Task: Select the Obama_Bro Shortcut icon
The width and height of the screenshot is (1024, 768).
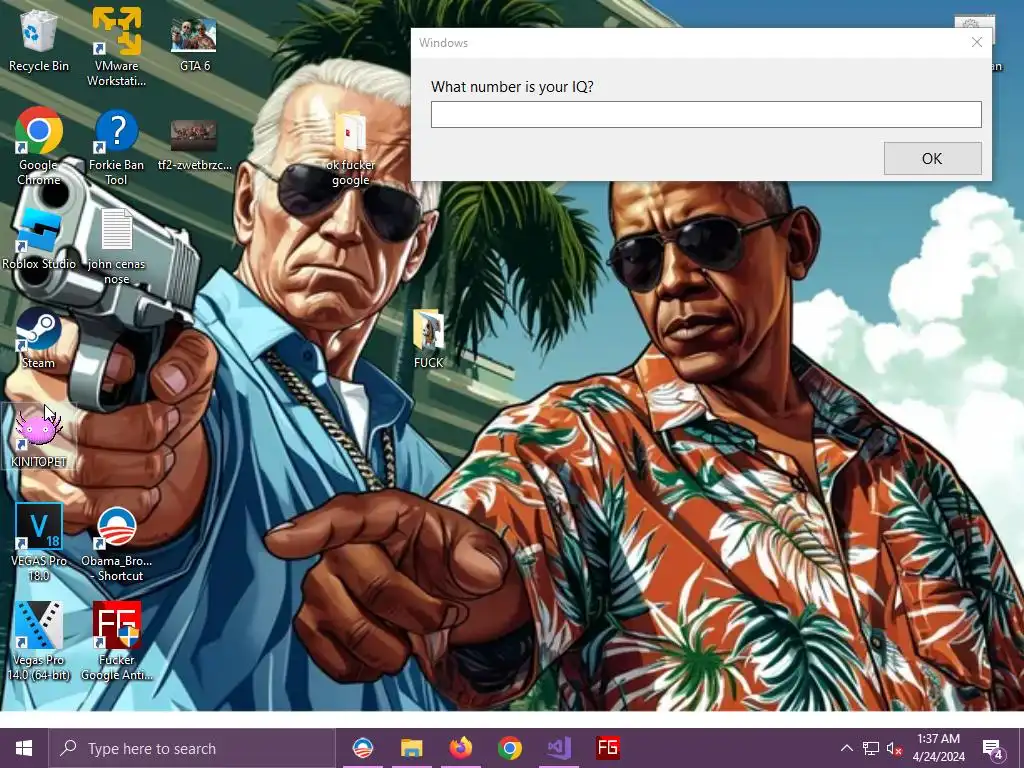Action: point(116,543)
